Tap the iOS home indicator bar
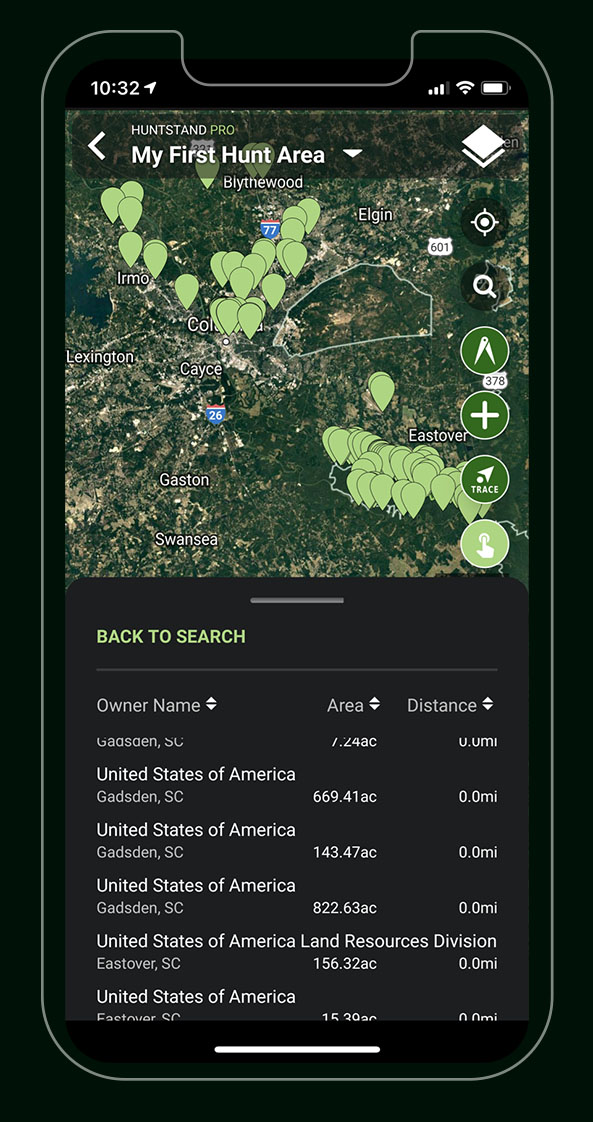This screenshot has height=1122, width=593. tap(297, 1049)
